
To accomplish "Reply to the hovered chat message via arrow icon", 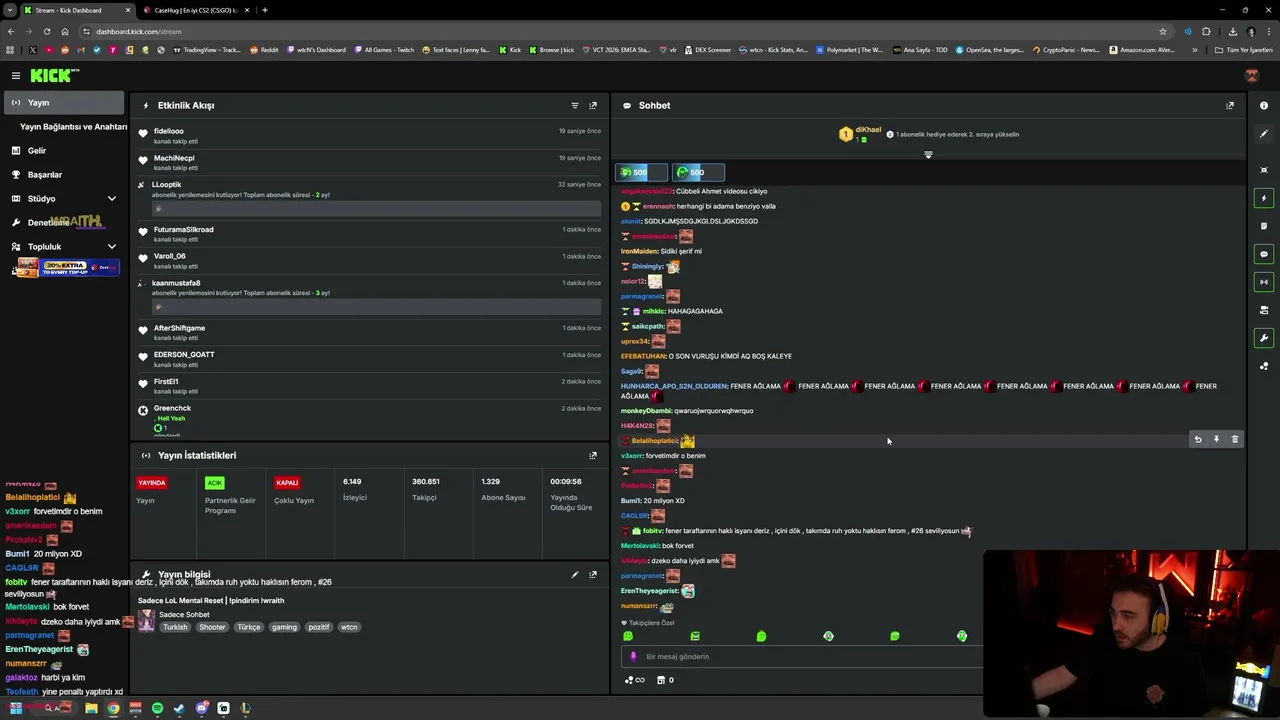I will point(1198,439).
